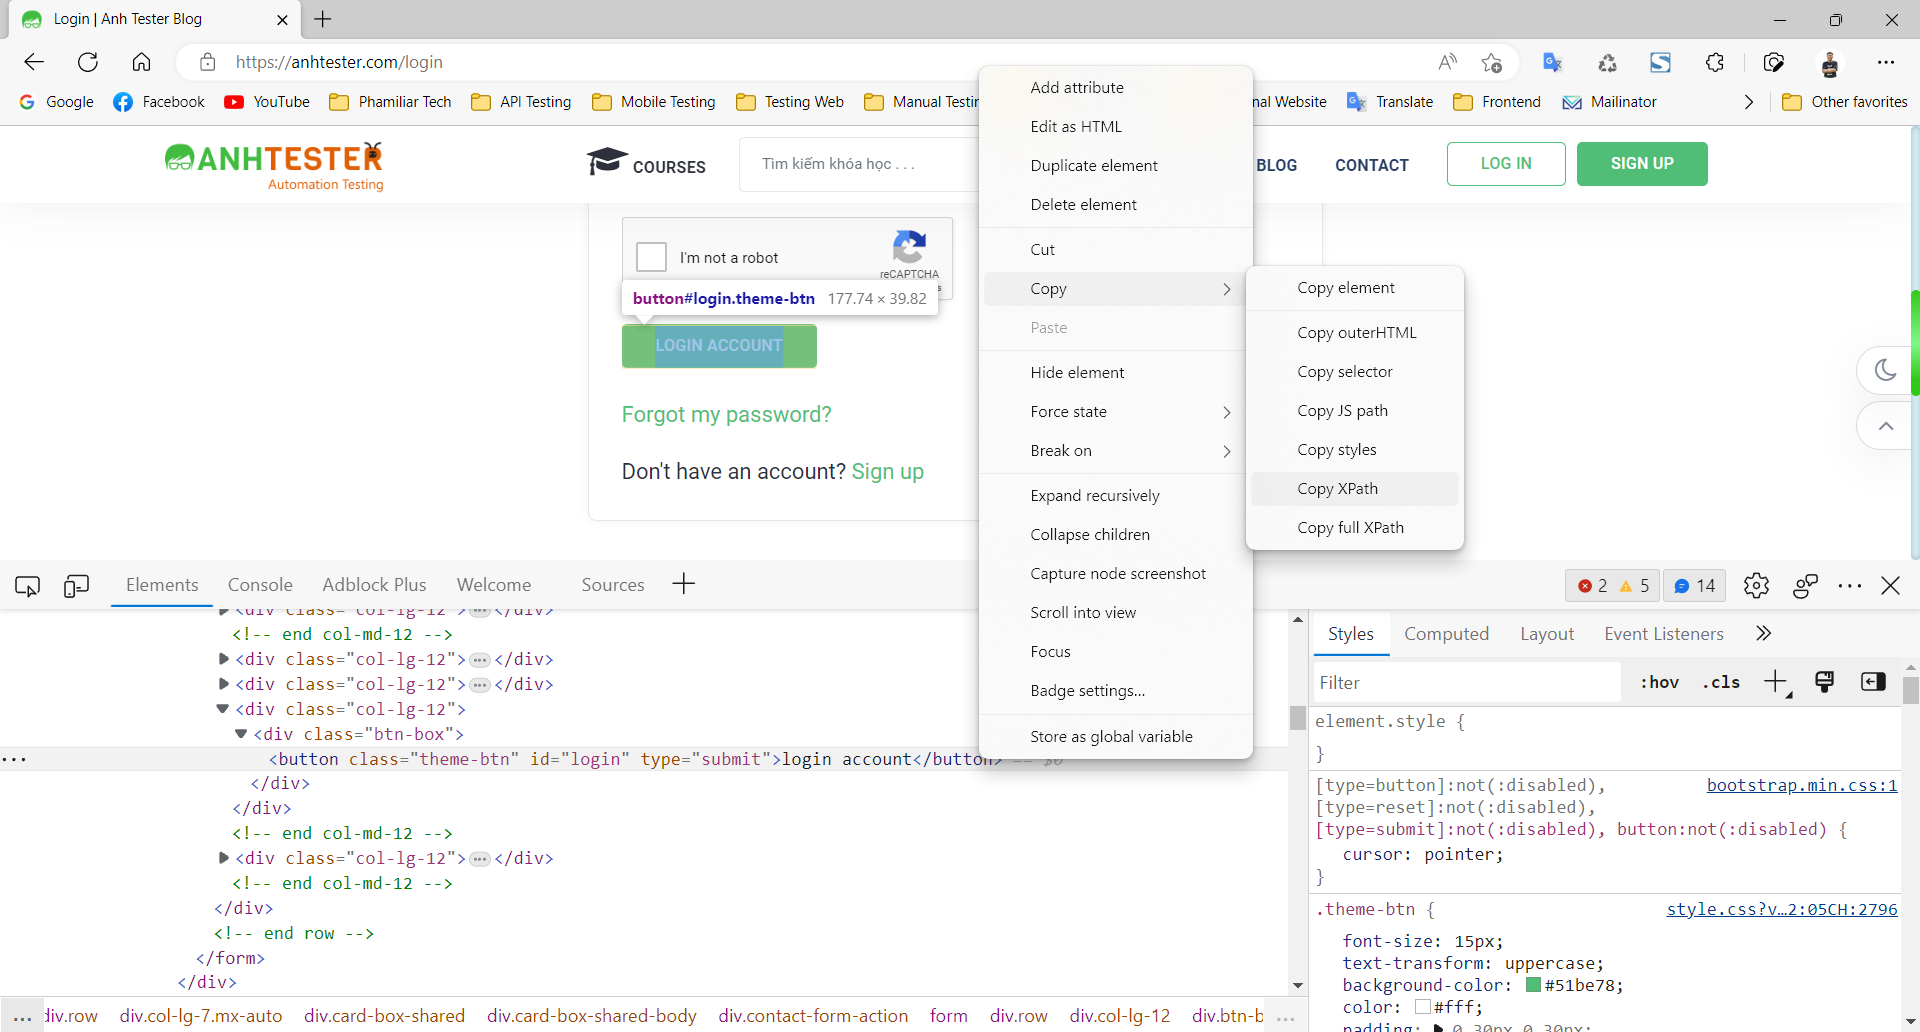Click the background-color green swatch

click(1533, 986)
